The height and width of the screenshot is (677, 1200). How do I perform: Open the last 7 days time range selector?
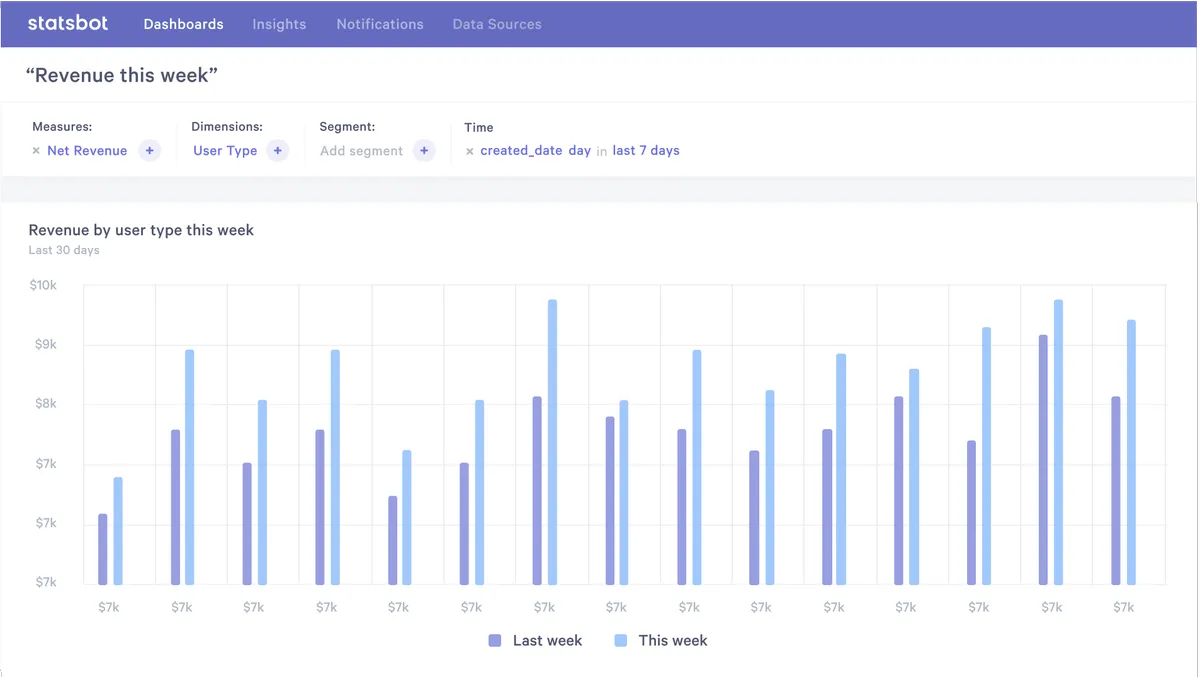tap(645, 150)
